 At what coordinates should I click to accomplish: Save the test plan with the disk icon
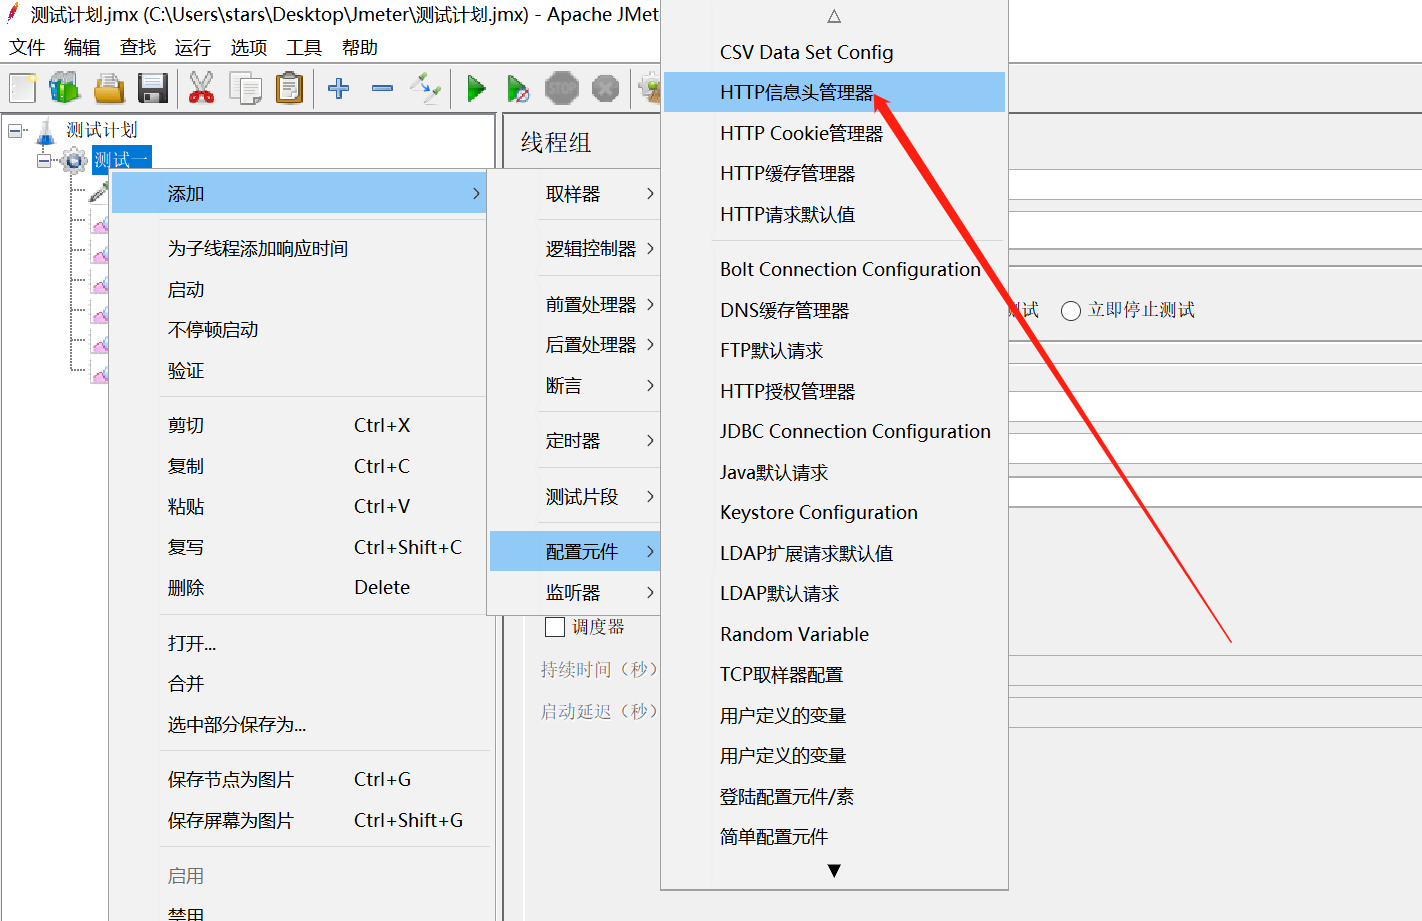click(152, 88)
